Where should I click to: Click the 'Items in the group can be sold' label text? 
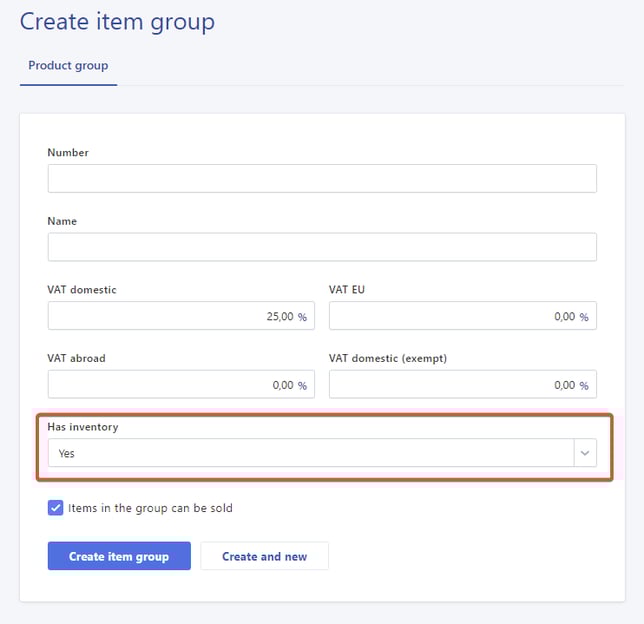tap(150, 508)
